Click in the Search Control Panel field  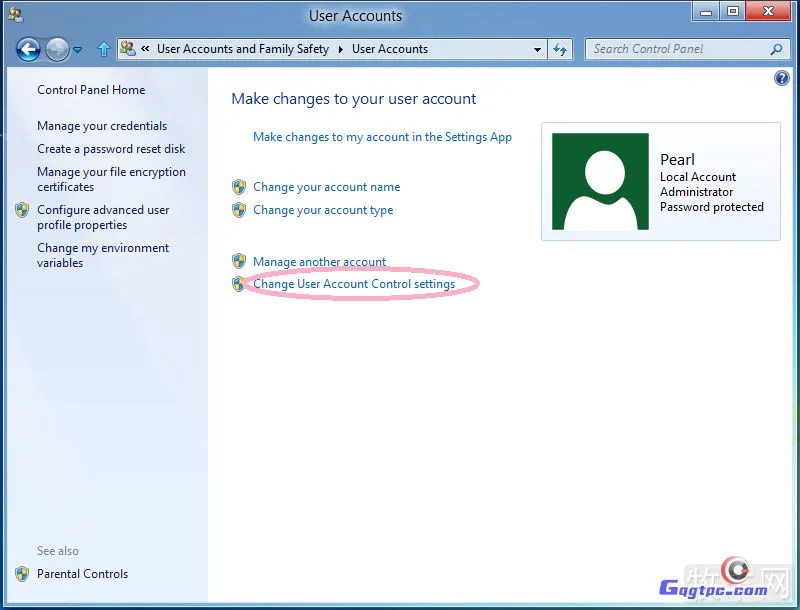pyautogui.click(x=676, y=49)
